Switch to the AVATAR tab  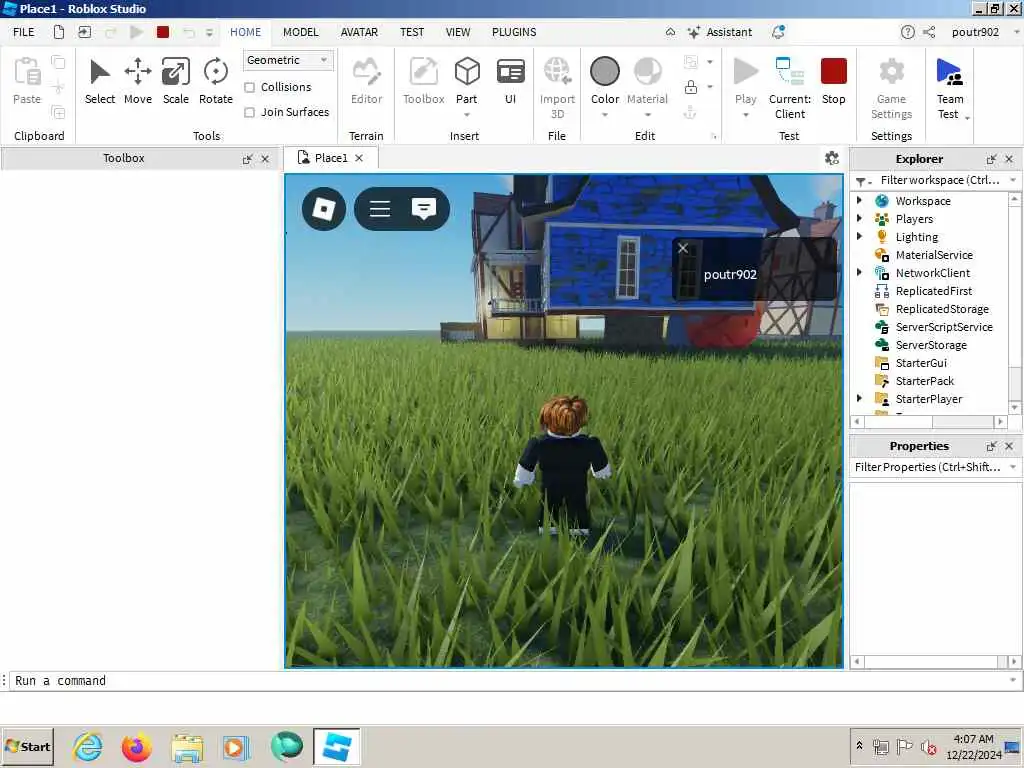(359, 32)
